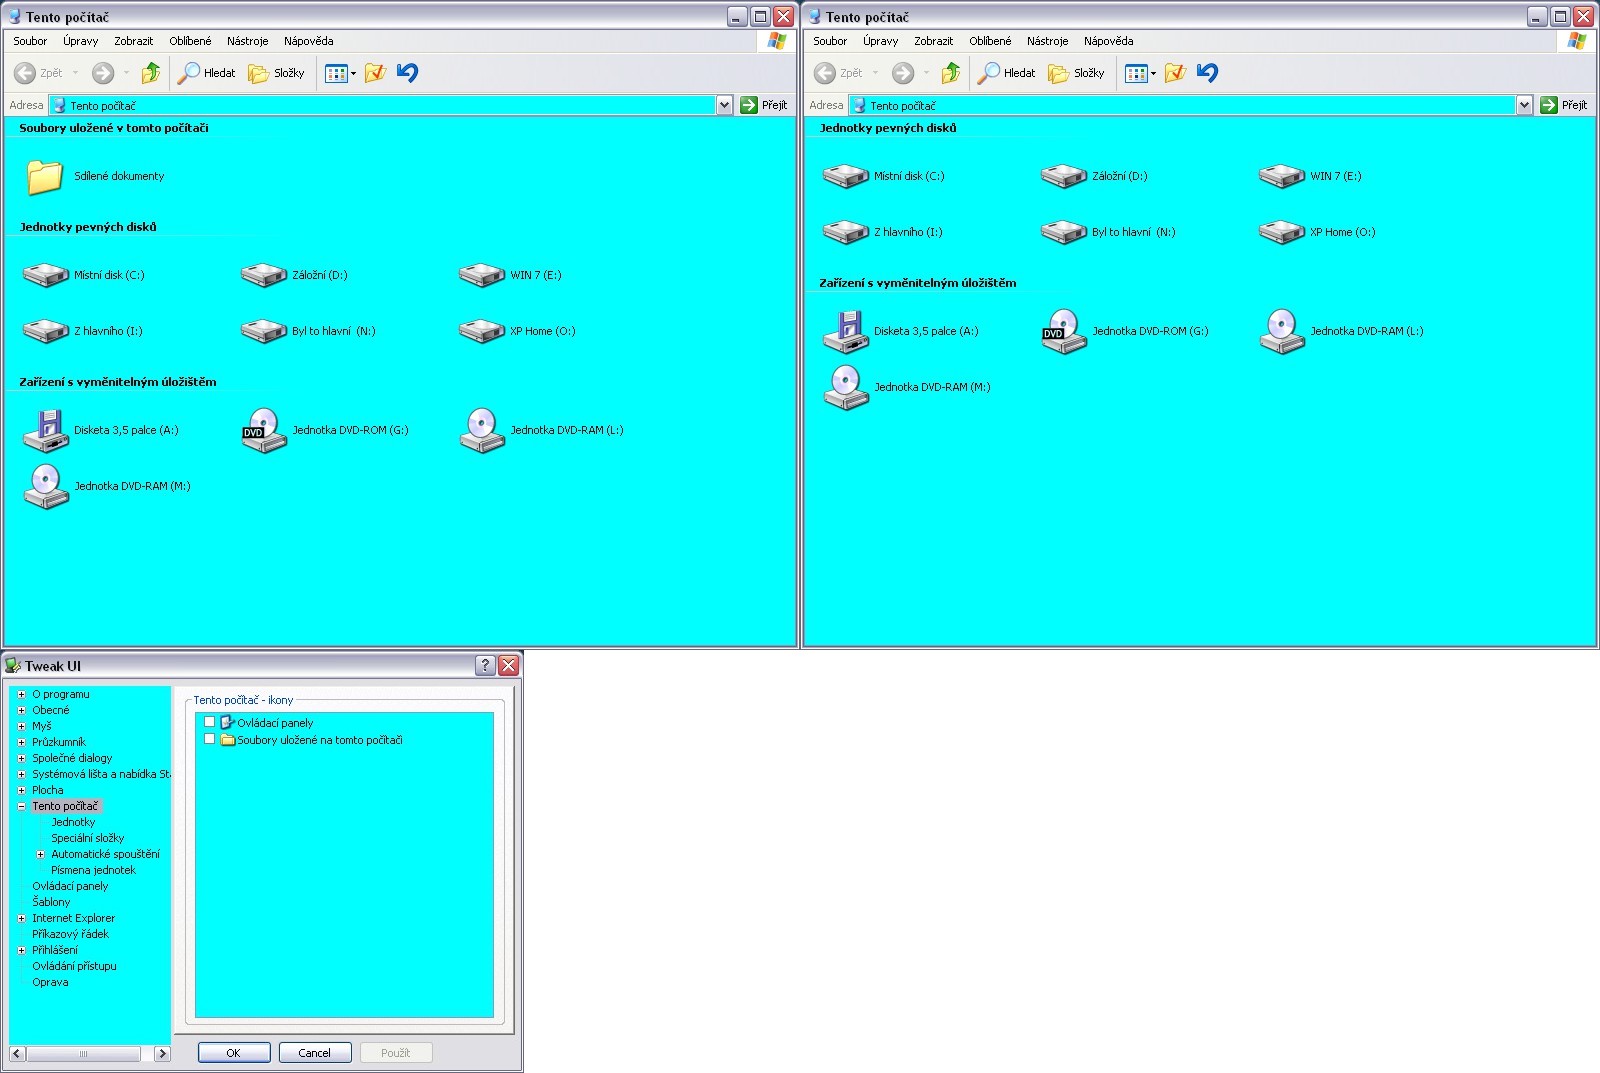Screen dimensions: 1600x1073
Task: Click the OK button in Tweak UI
Action: click(x=234, y=1053)
